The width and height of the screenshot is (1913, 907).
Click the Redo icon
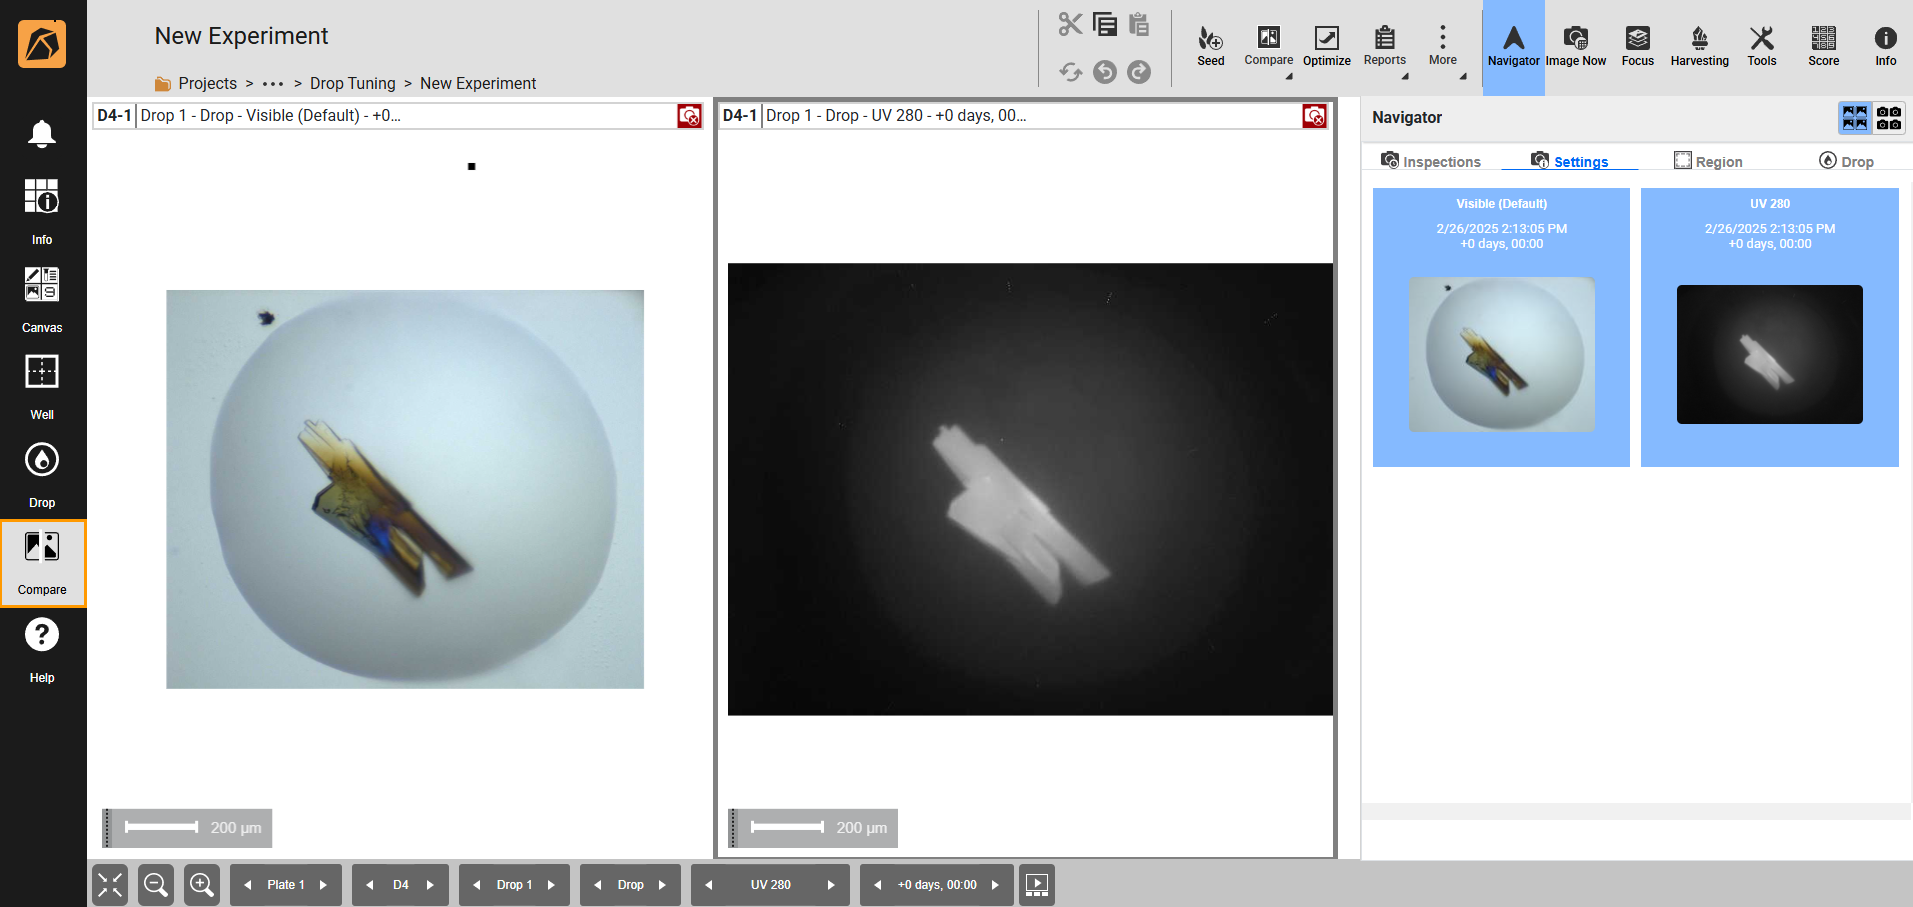(x=1139, y=72)
